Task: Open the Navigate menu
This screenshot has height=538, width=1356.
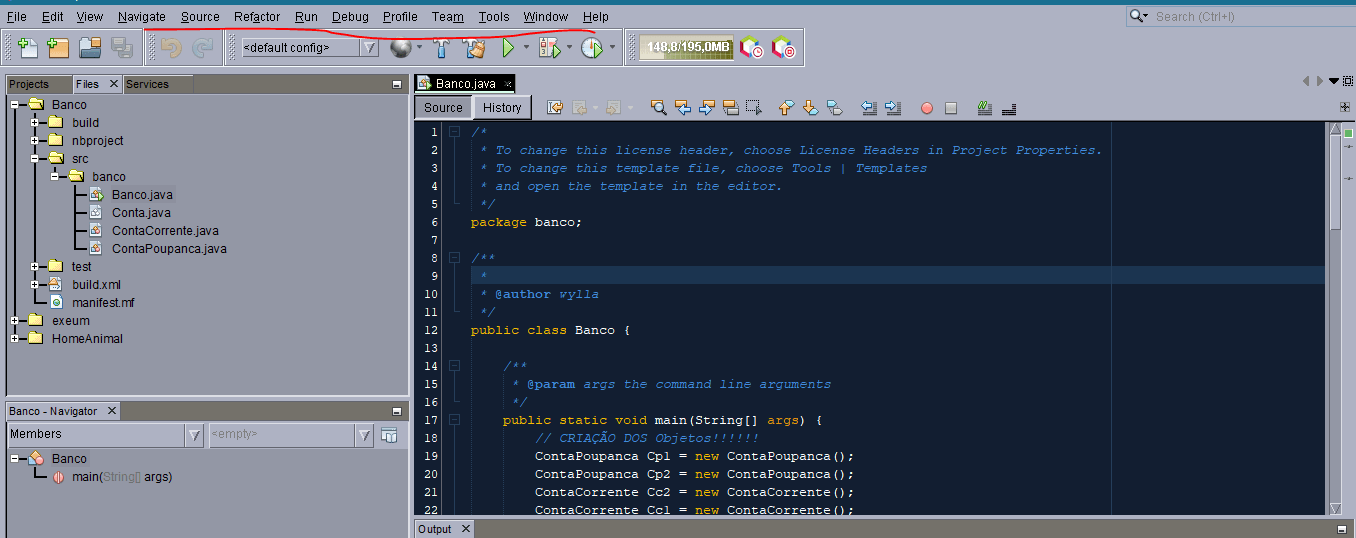Action: (142, 16)
